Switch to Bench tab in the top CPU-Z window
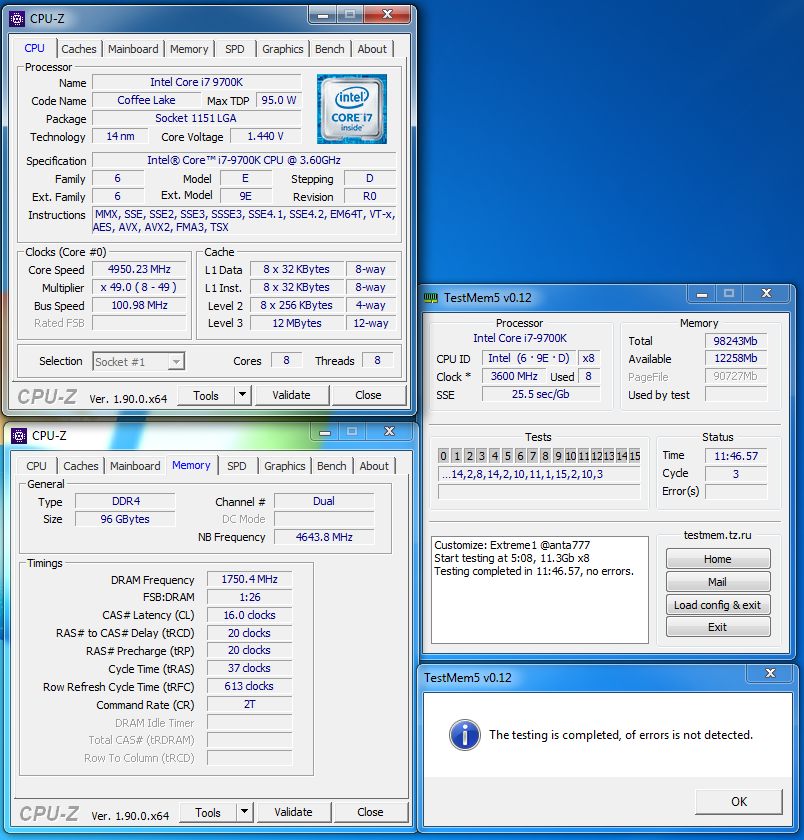Viewport: 804px width, 840px height. pos(329,49)
